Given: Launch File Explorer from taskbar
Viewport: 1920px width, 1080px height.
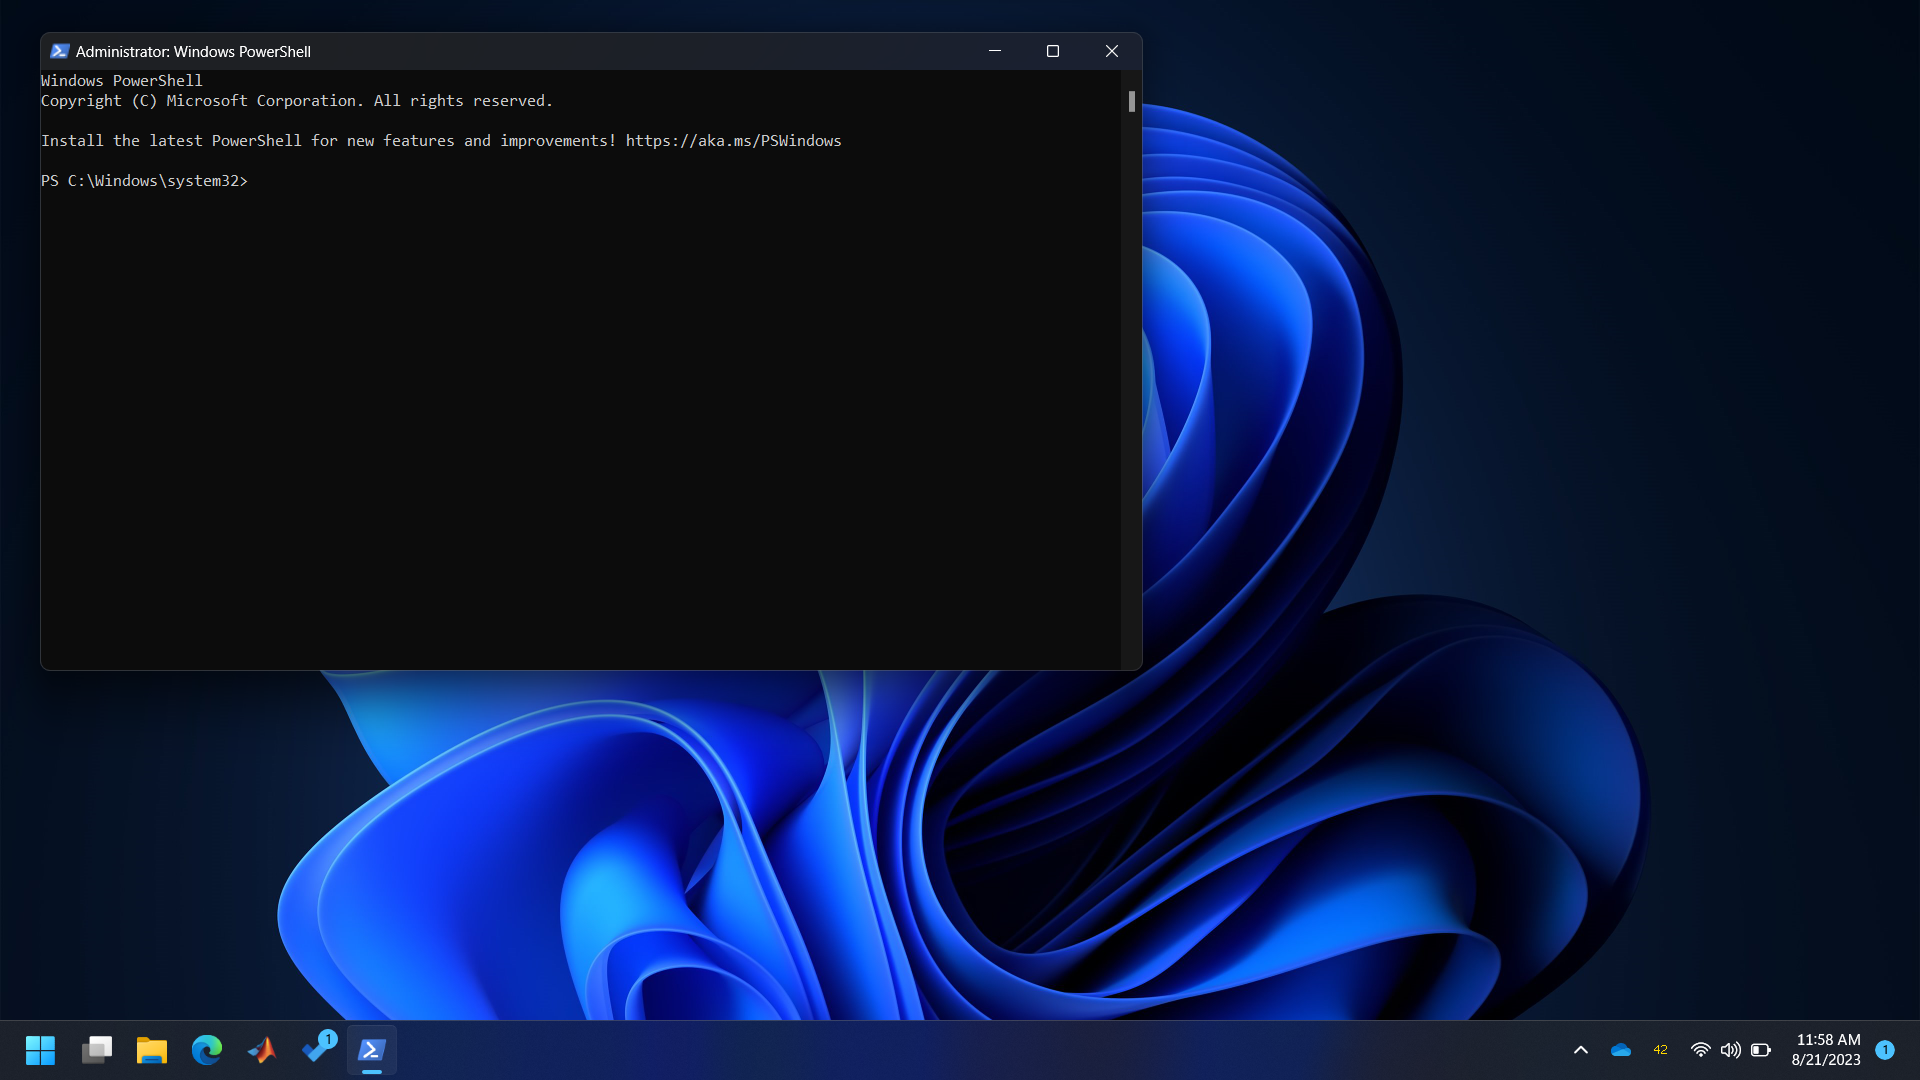Looking at the screenshot, I should (152, 1050).
